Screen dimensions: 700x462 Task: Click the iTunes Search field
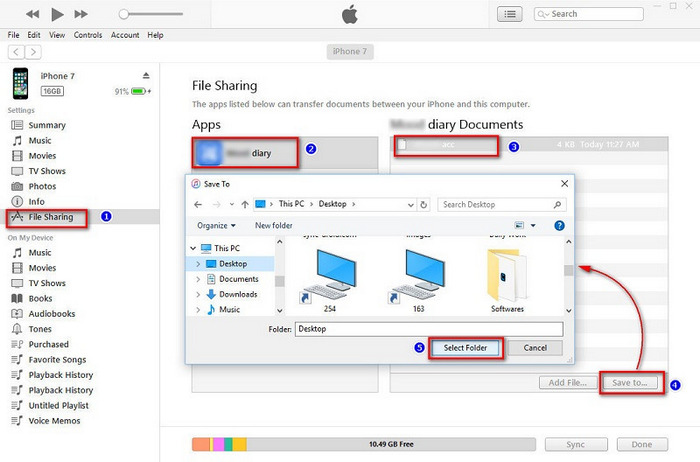pyautogui.click(x=588, y=14)
